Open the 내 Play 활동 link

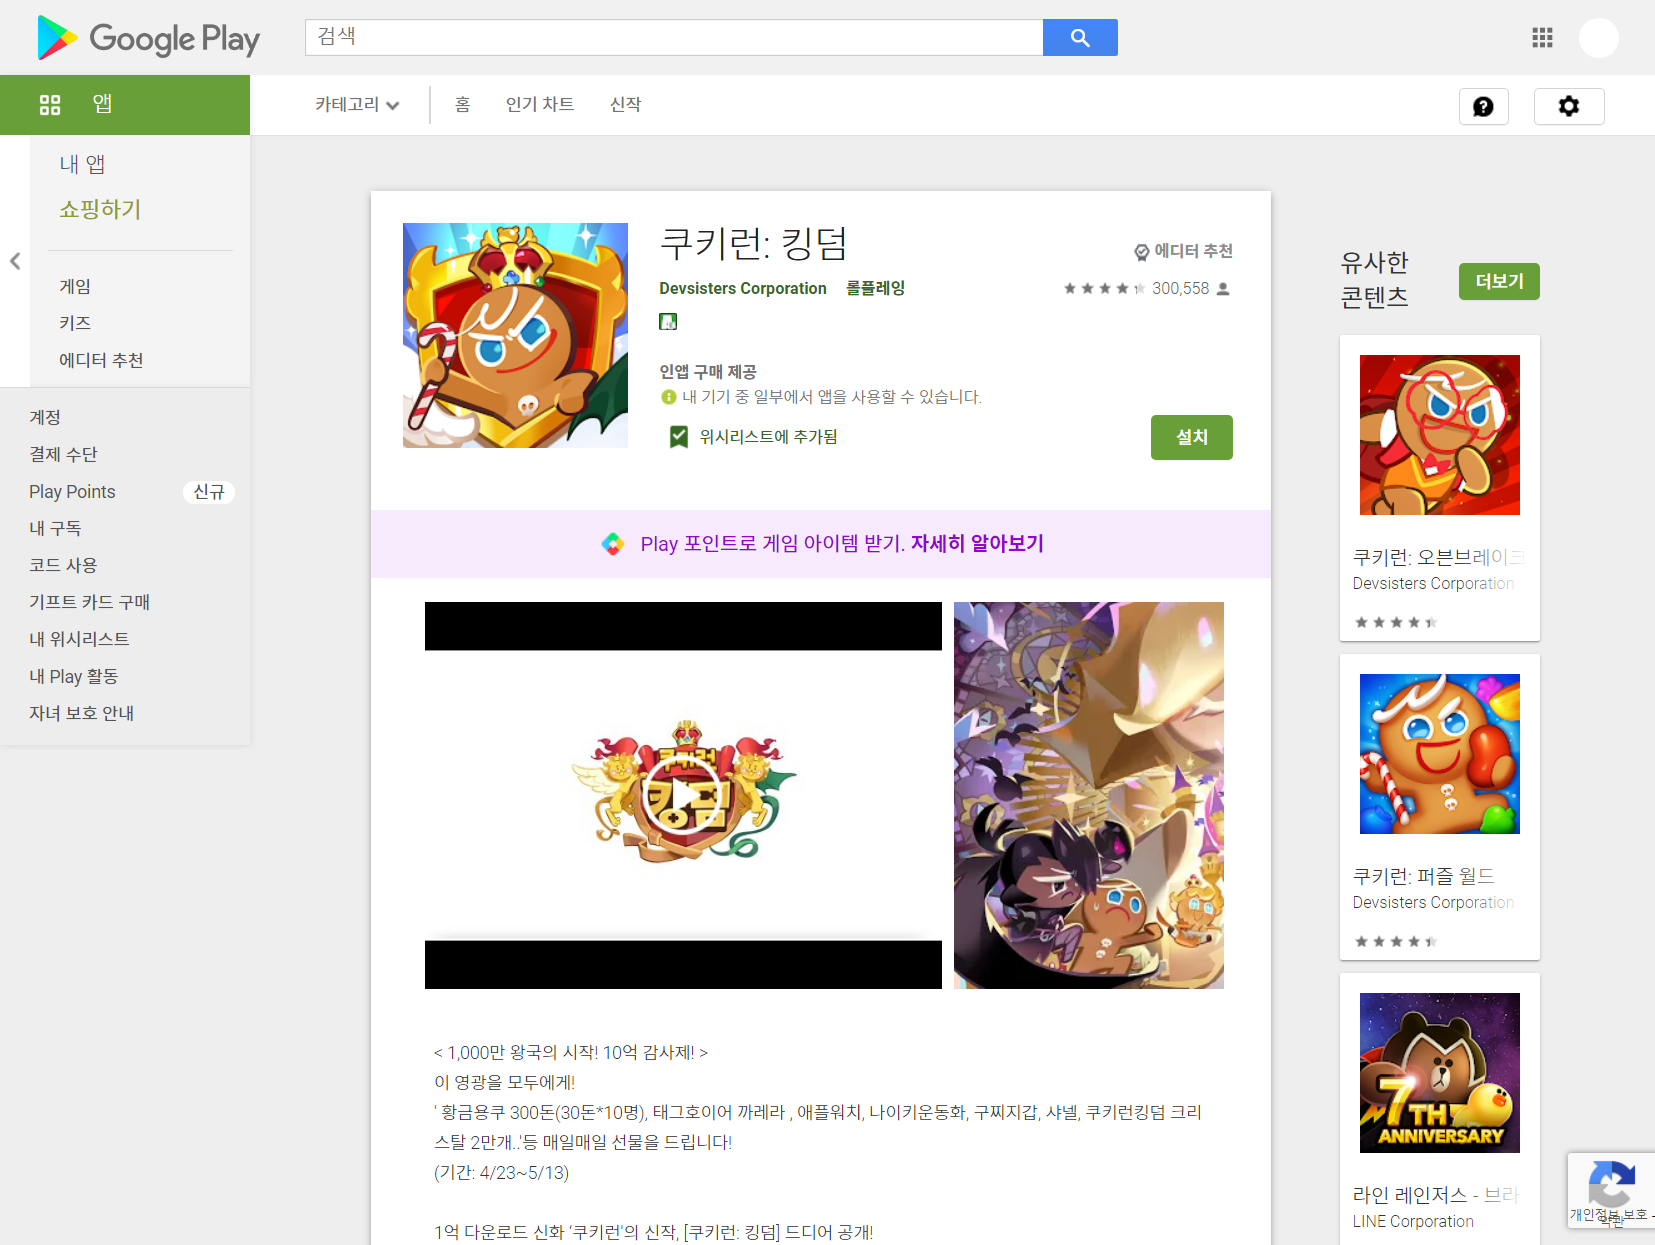pyautogui.click(x=73, y=677)
